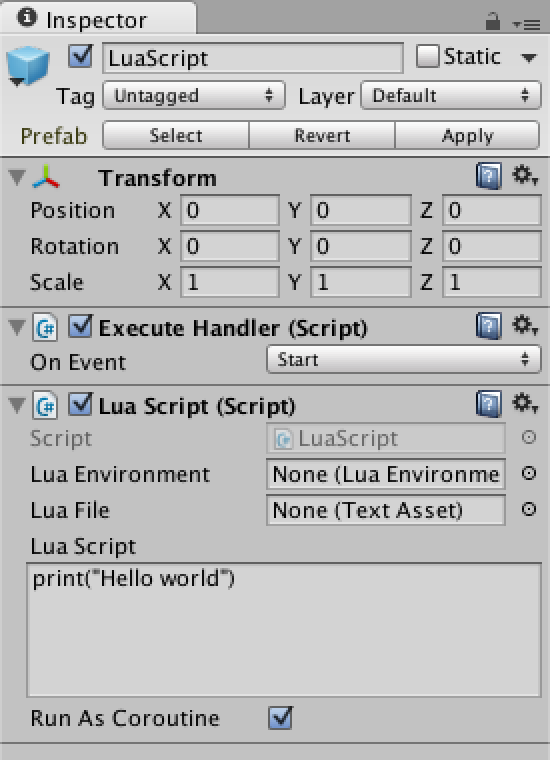550x760 pixels.
Task: Click the Prefab Apply button
Action: (x=467, y=136)
